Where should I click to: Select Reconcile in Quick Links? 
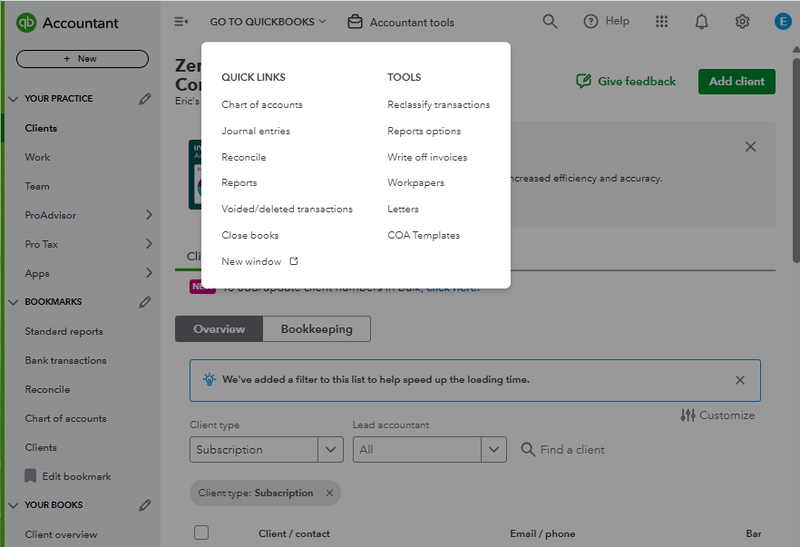(244, 157)
